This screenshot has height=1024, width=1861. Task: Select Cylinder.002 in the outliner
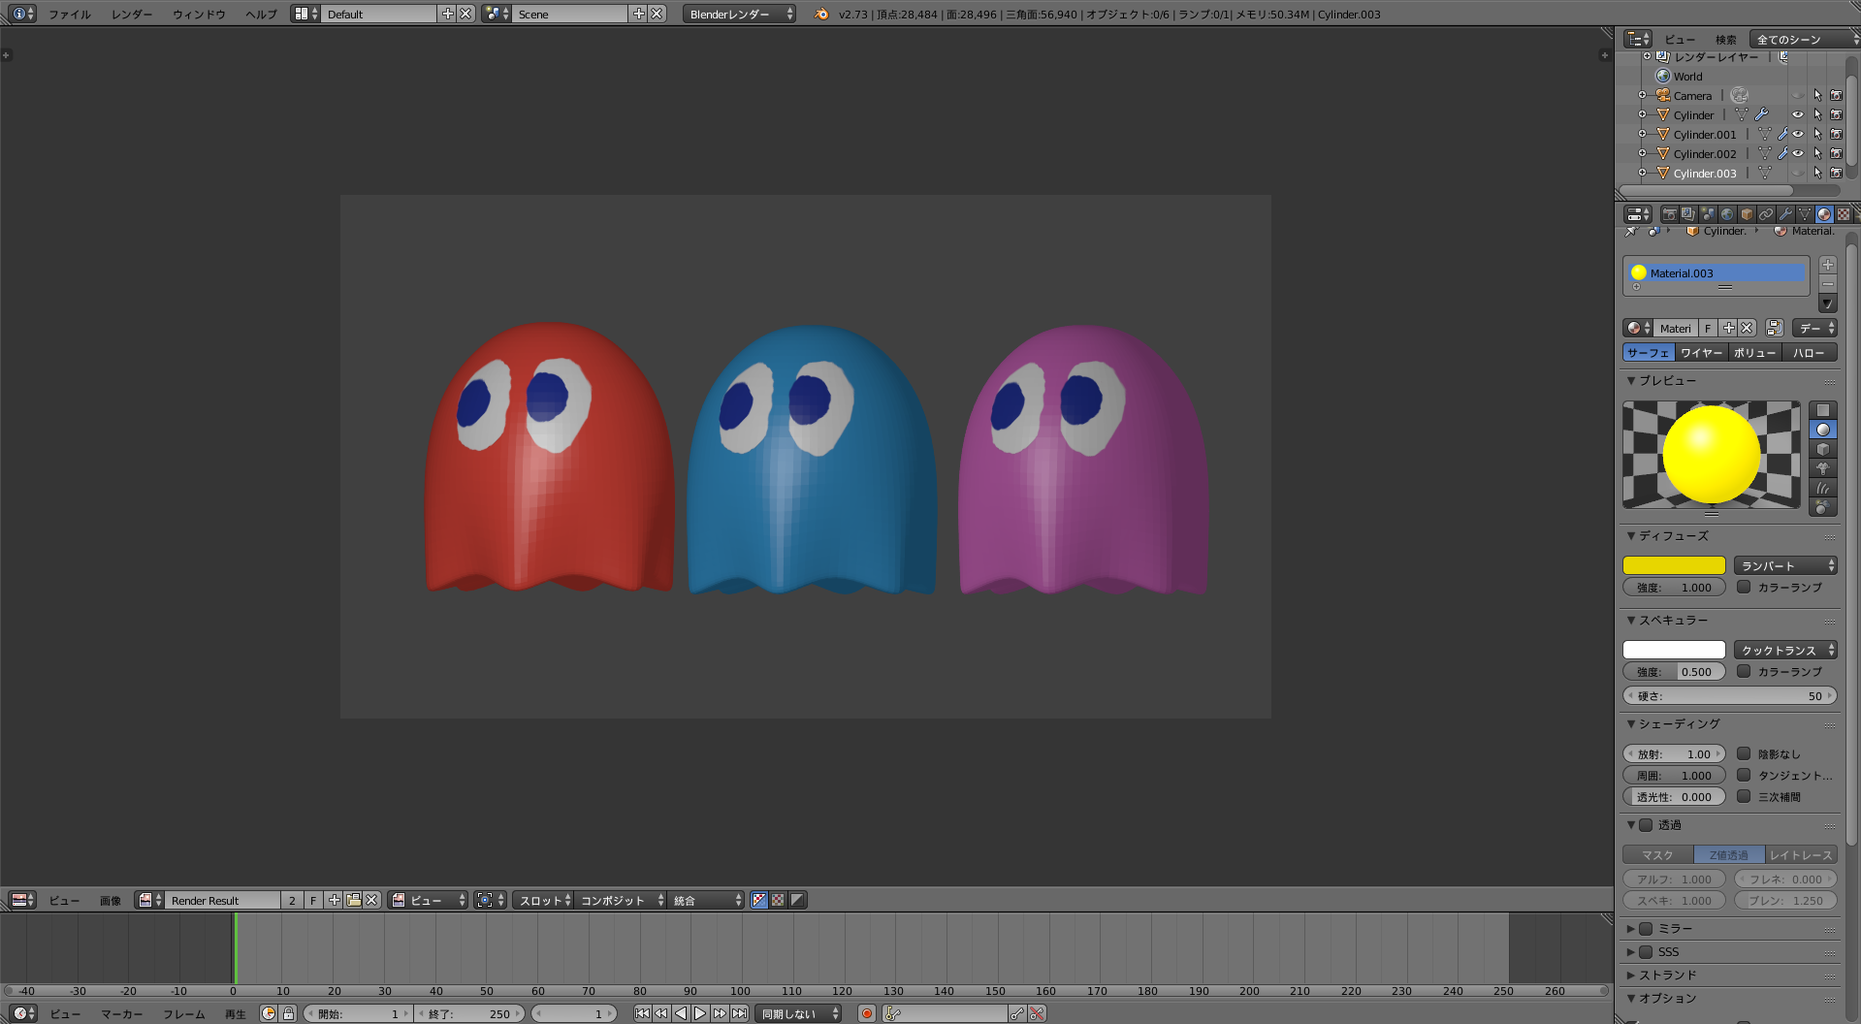point(1704,154)
